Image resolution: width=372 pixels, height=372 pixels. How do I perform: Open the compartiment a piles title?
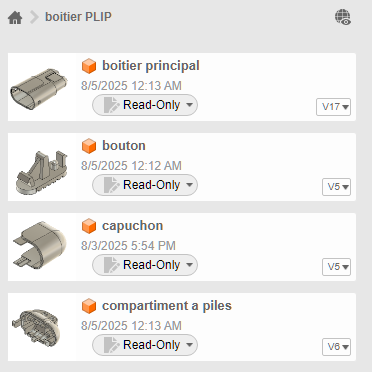point(167,306)
